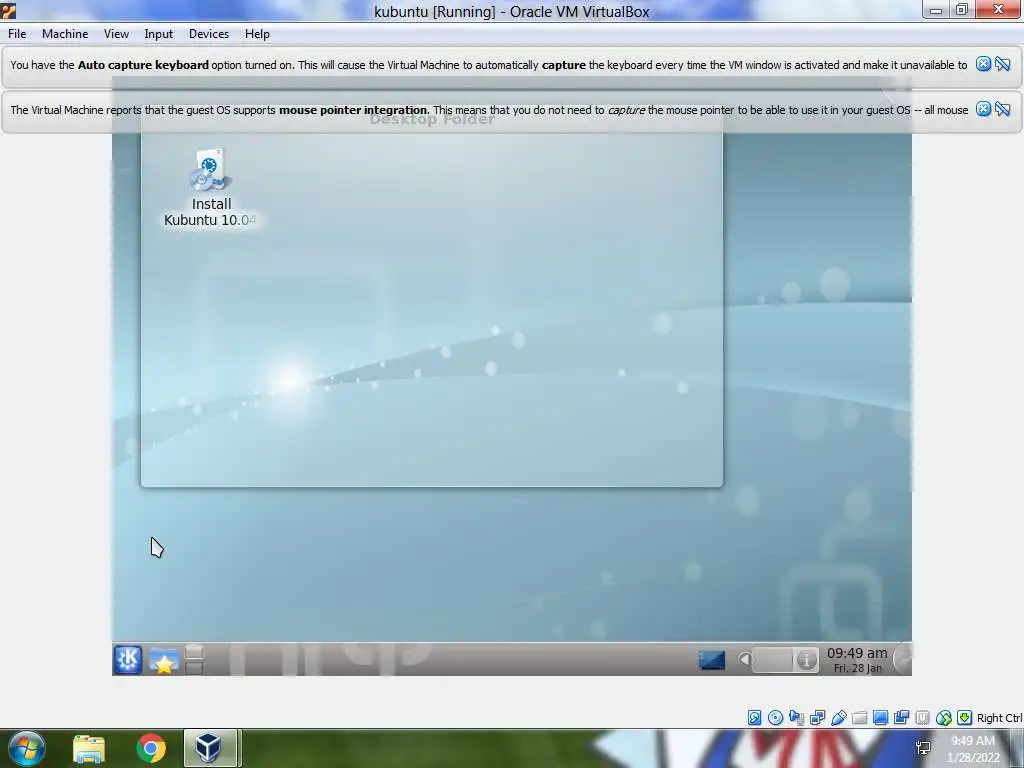Click the network adapters status icon
The height and width of the screenshot is (768, 1024).
[817, 718]
